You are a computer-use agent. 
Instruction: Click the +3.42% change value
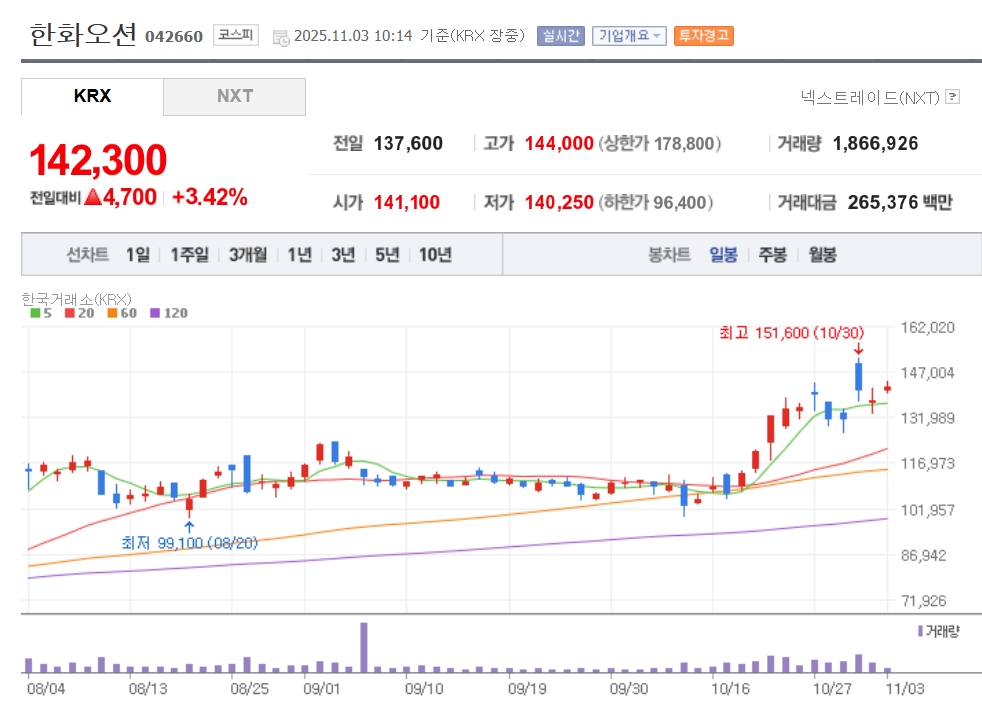[x=210, y=197]
